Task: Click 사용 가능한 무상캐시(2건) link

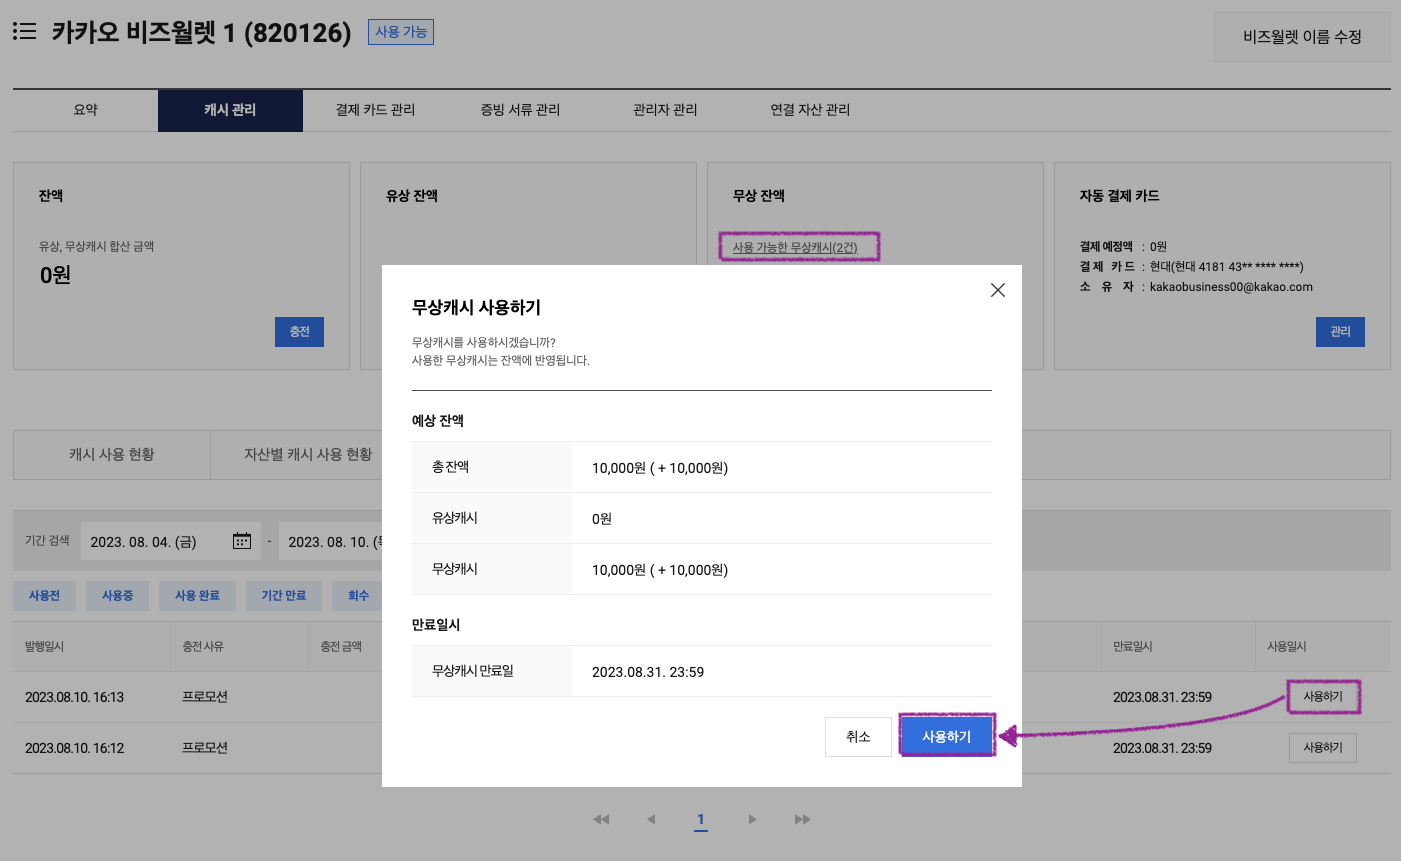Action: 795,247
